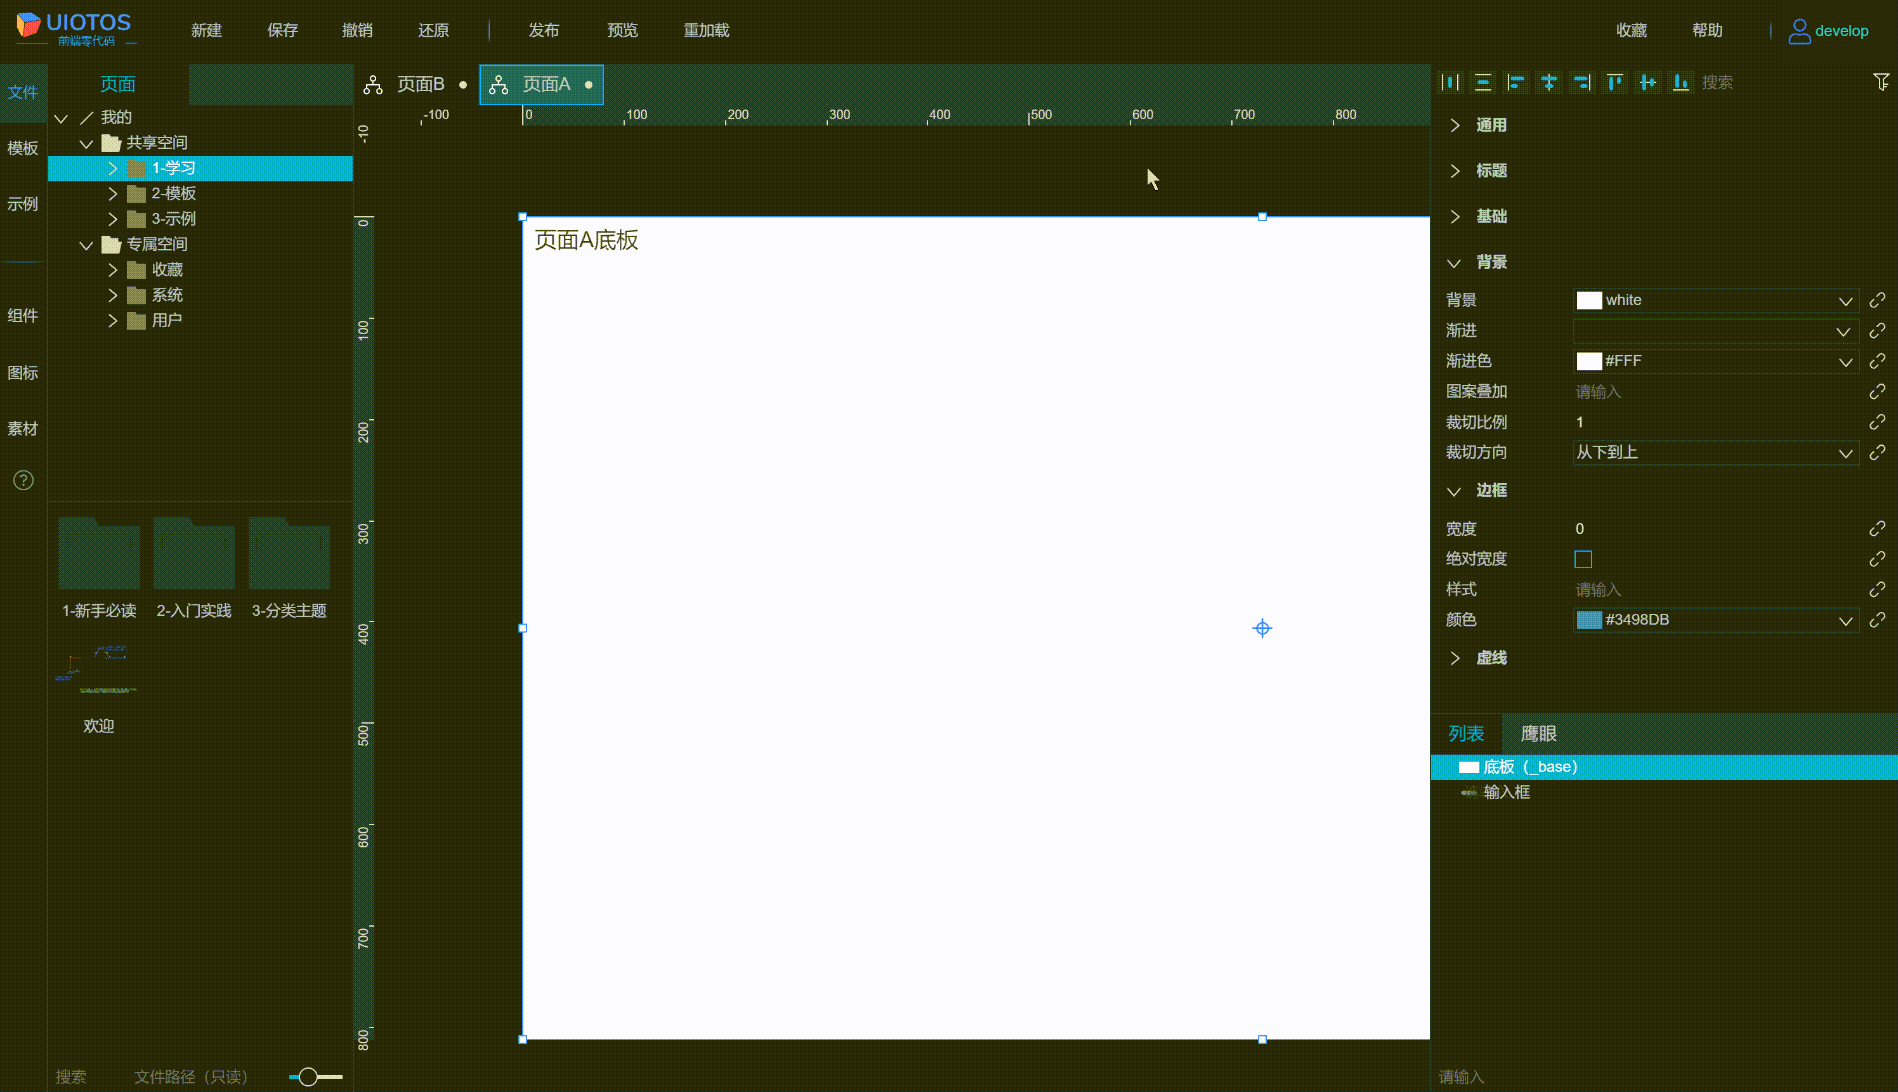The image size is (1898, 1092).
Task: Switch to the 鹰眼 tab
Action: [1537, 733]
